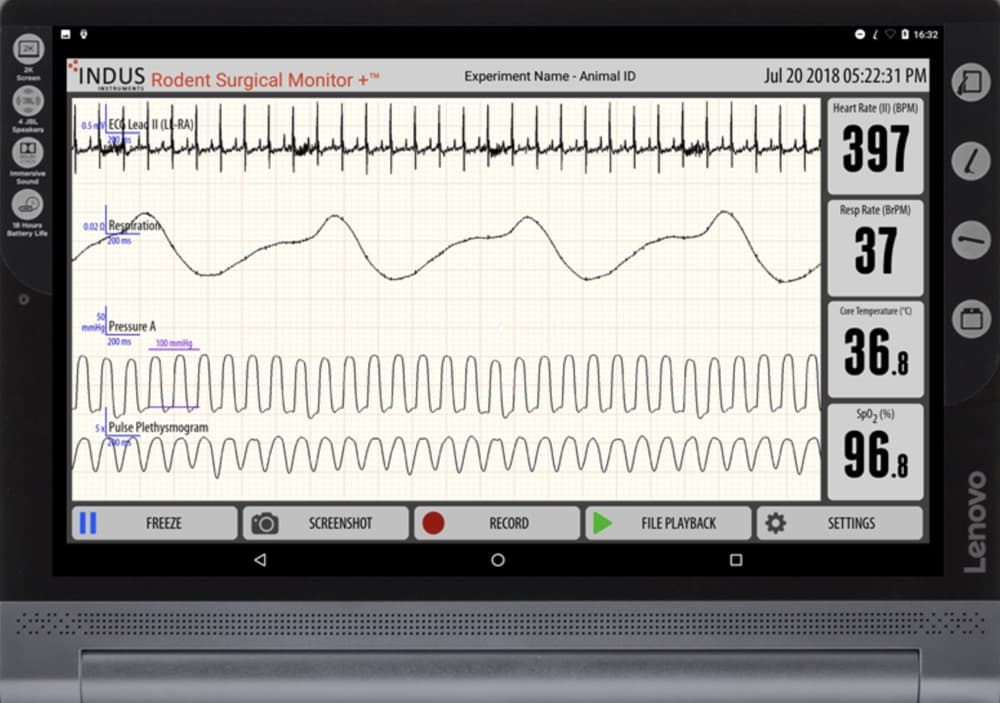This screenshot has height=703, width=1000.
Task: Click the 4 JBL Speakers icon
Action: [x=28, y=101]
